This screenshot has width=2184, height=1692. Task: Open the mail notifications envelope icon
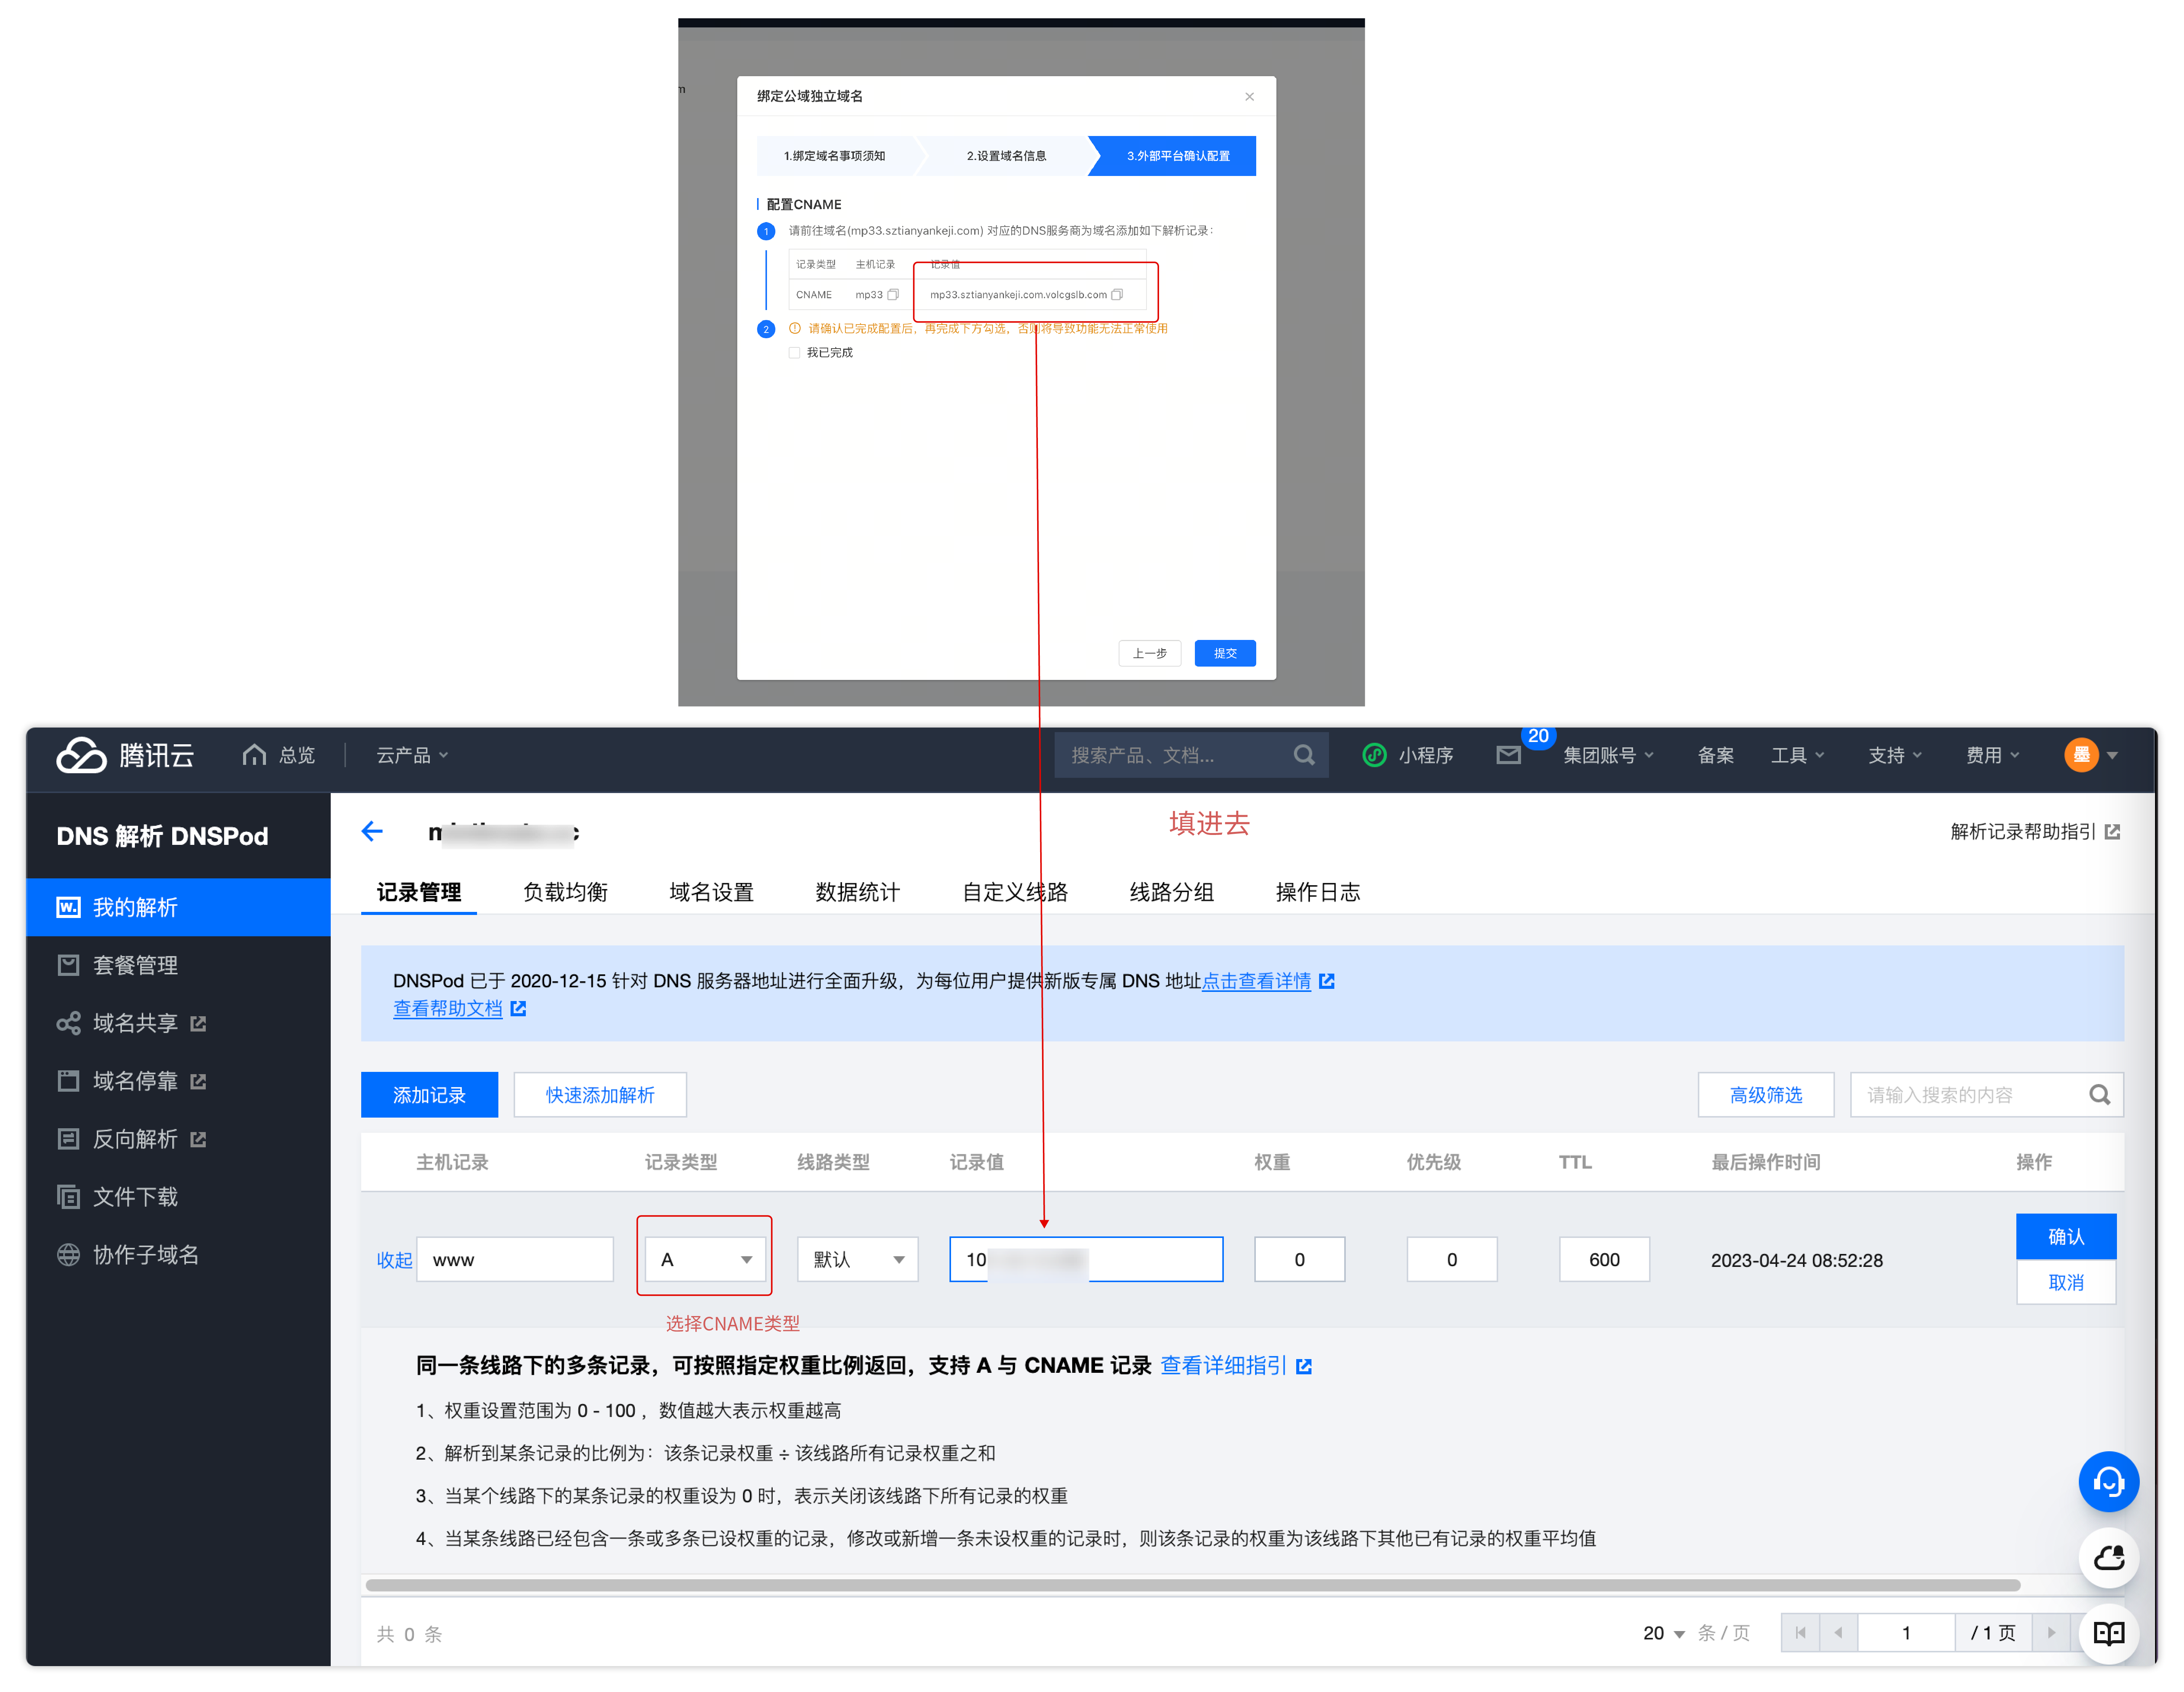pyautogui.click(x=1508, y=755)
